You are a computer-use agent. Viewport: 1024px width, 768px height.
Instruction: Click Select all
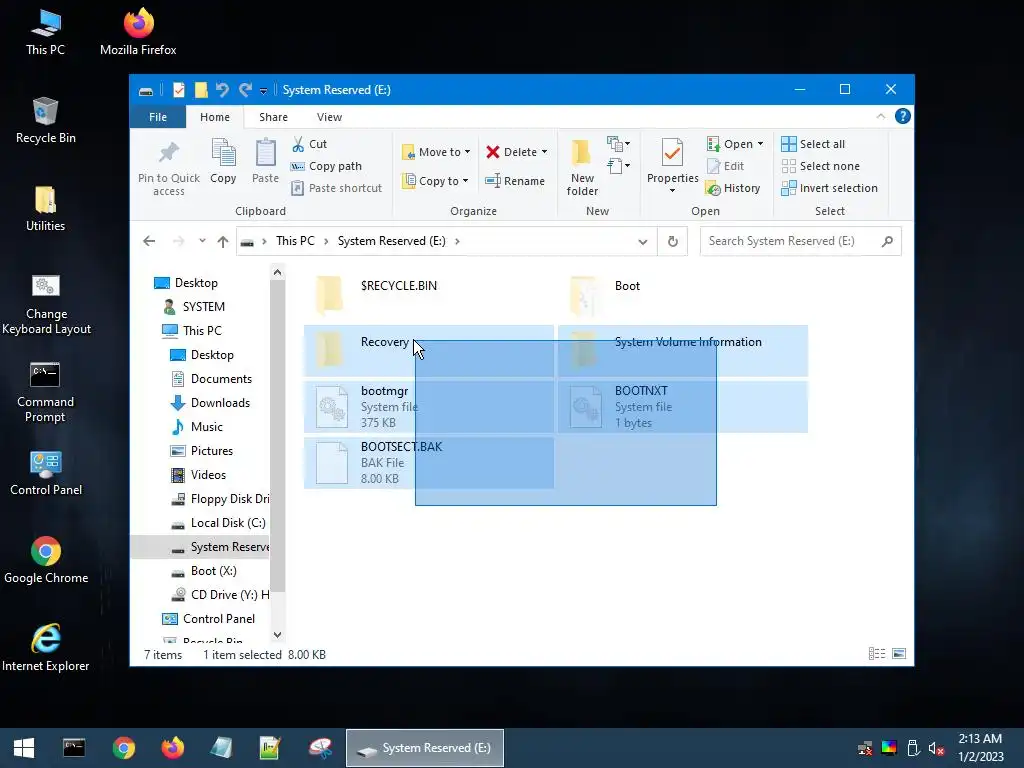(813, 144)
